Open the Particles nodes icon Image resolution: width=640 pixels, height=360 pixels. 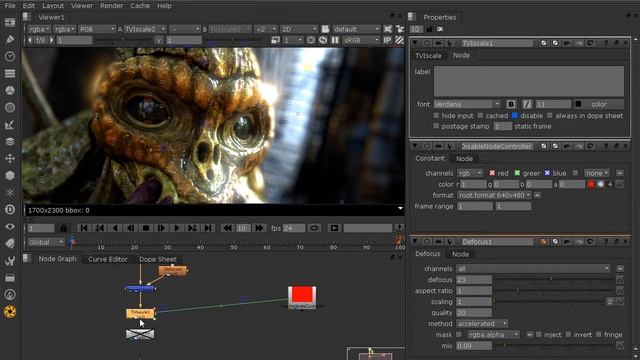(10, 192)
